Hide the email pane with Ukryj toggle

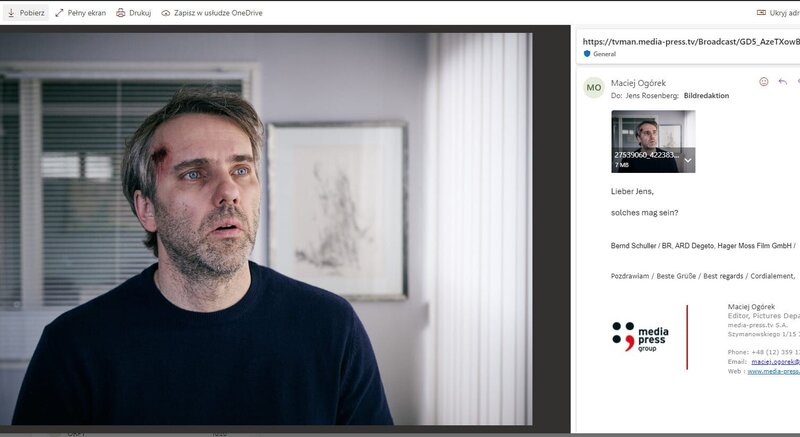coord(778,13)
